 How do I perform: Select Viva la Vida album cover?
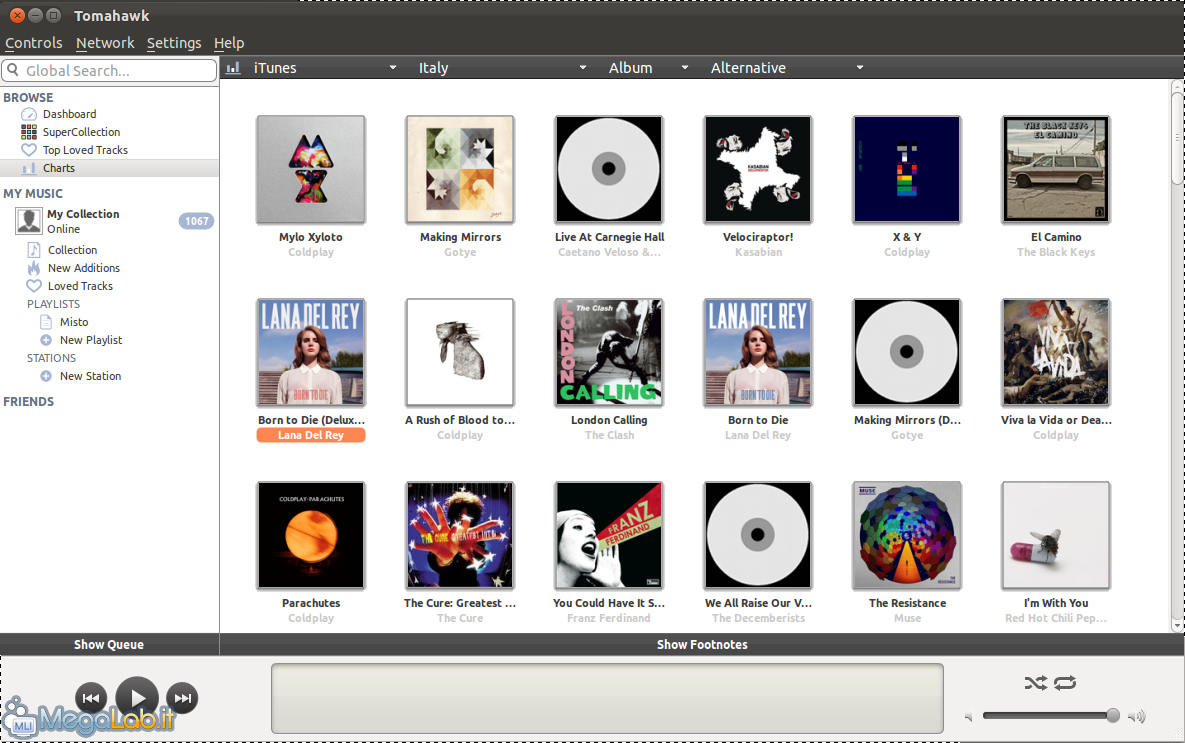(1056, 352)
